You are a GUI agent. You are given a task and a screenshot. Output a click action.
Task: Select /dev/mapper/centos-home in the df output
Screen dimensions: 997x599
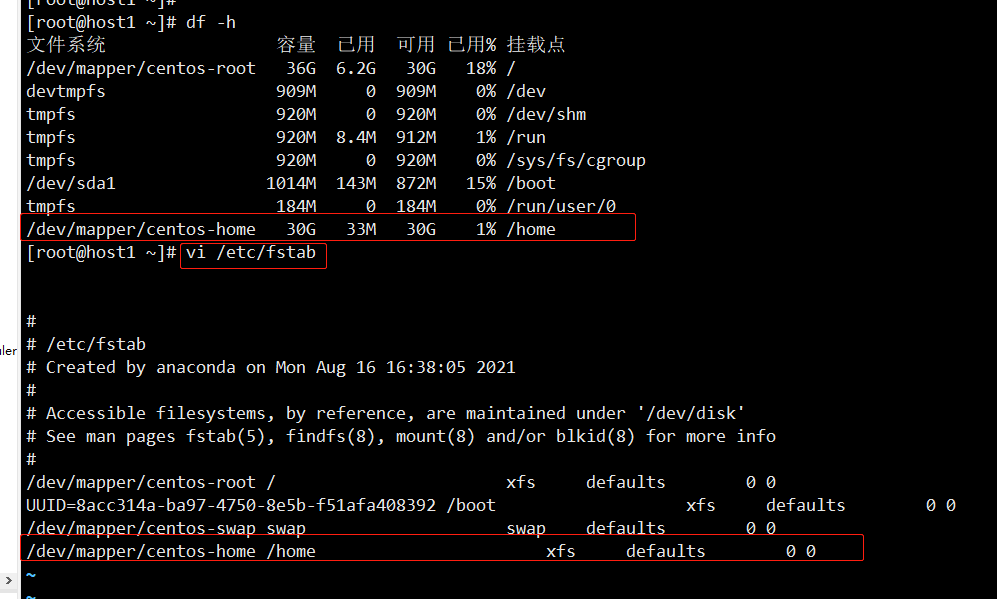tap(141, 229)
